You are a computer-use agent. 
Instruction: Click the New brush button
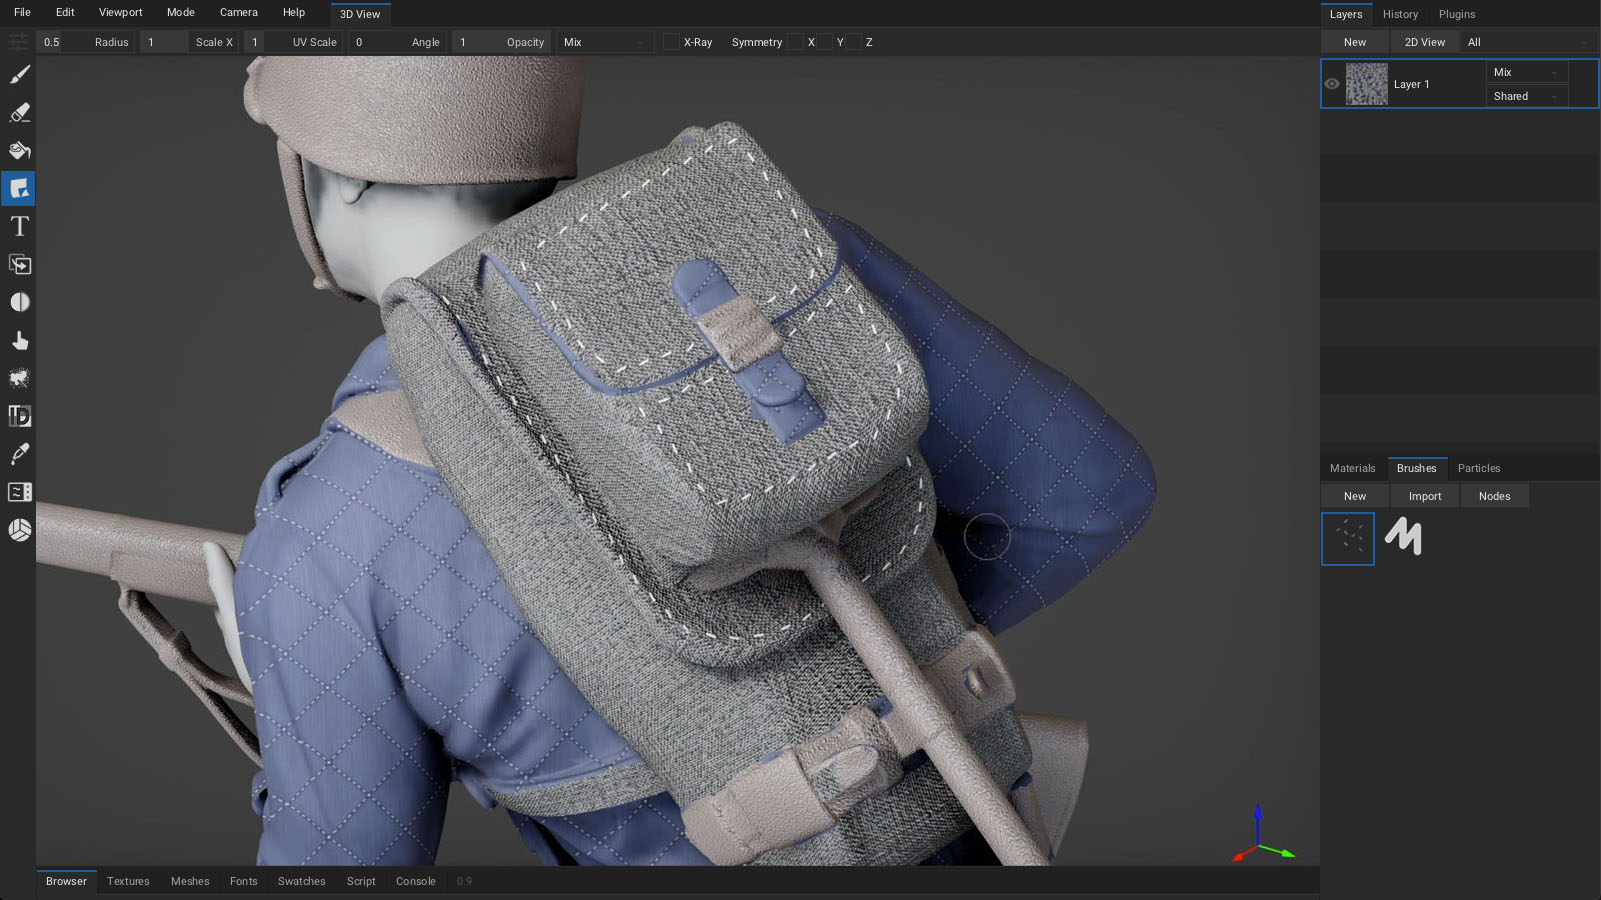(1354, 495)
